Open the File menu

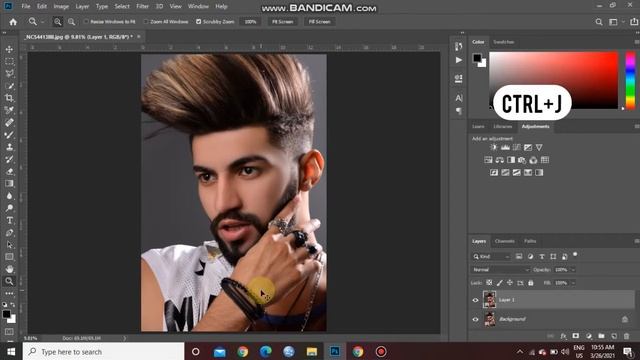point(26,6)
